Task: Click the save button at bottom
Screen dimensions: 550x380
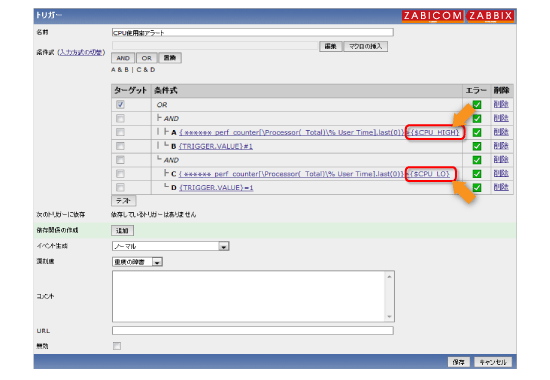Action: point(458,362)
